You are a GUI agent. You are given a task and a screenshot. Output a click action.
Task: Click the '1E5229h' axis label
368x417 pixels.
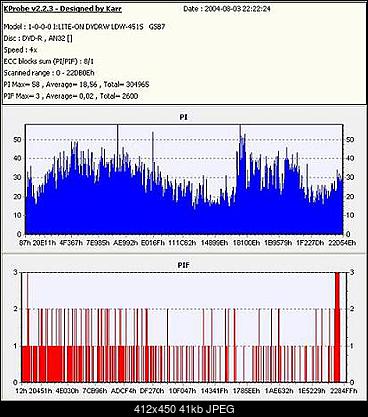tap(311, 391)
